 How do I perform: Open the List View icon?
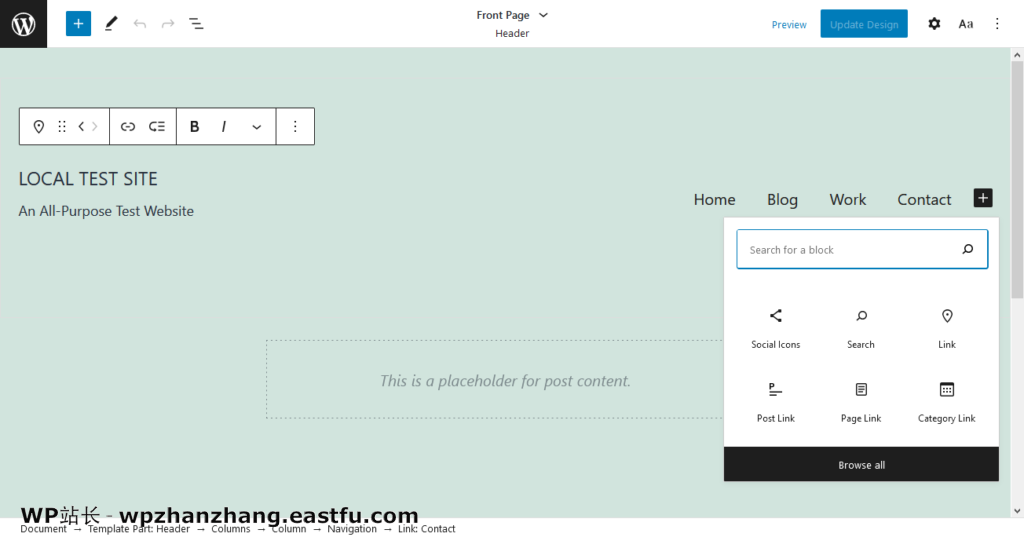click(x=196, y=24)
